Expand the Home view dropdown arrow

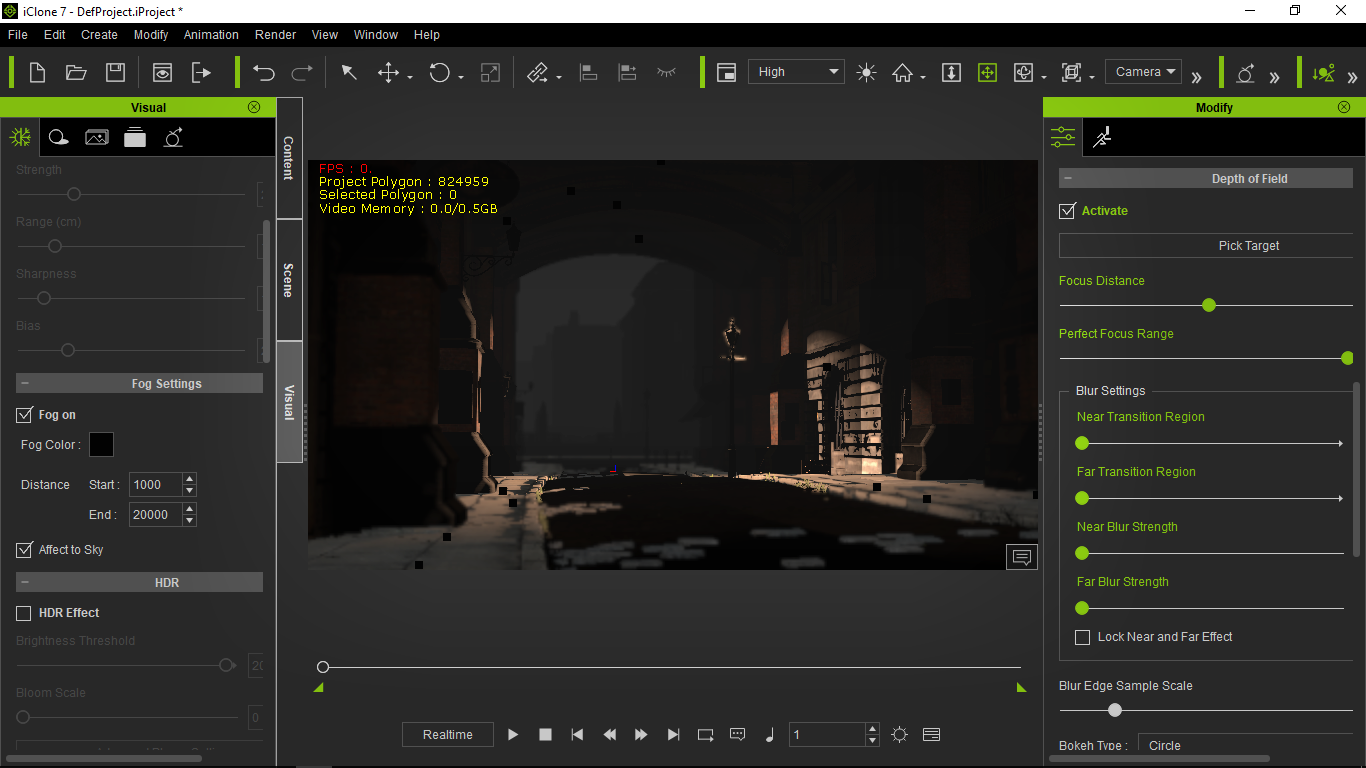pyautogui.click(x=923, y=77)
